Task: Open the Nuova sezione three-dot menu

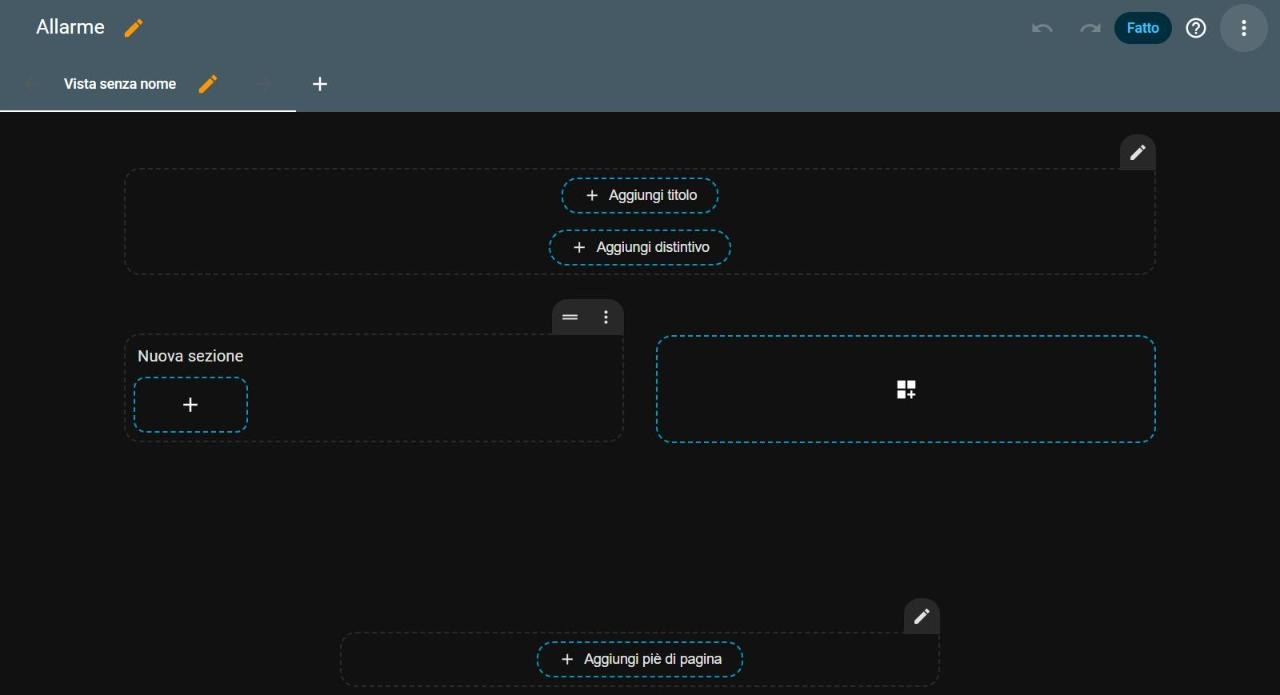Action: pos(606,317)
